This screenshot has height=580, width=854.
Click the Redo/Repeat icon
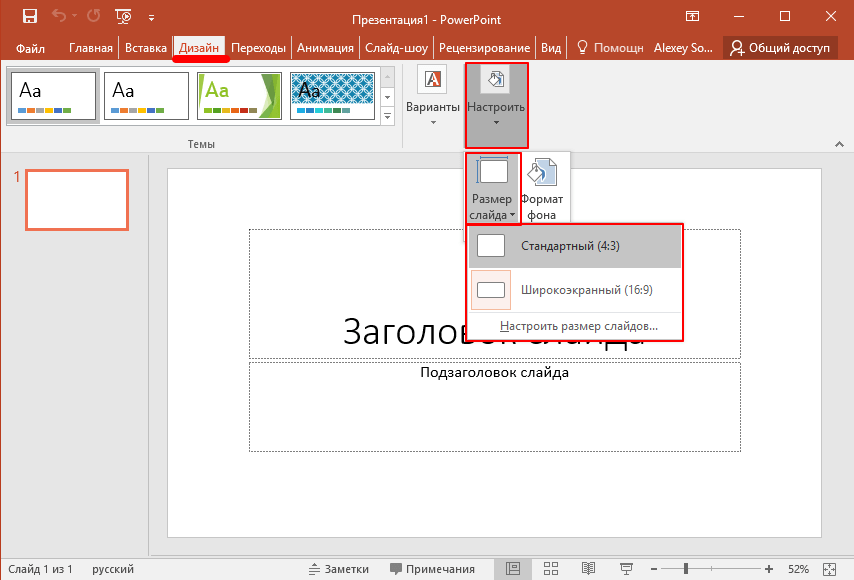pyautogui.click(x=94, y=16)
